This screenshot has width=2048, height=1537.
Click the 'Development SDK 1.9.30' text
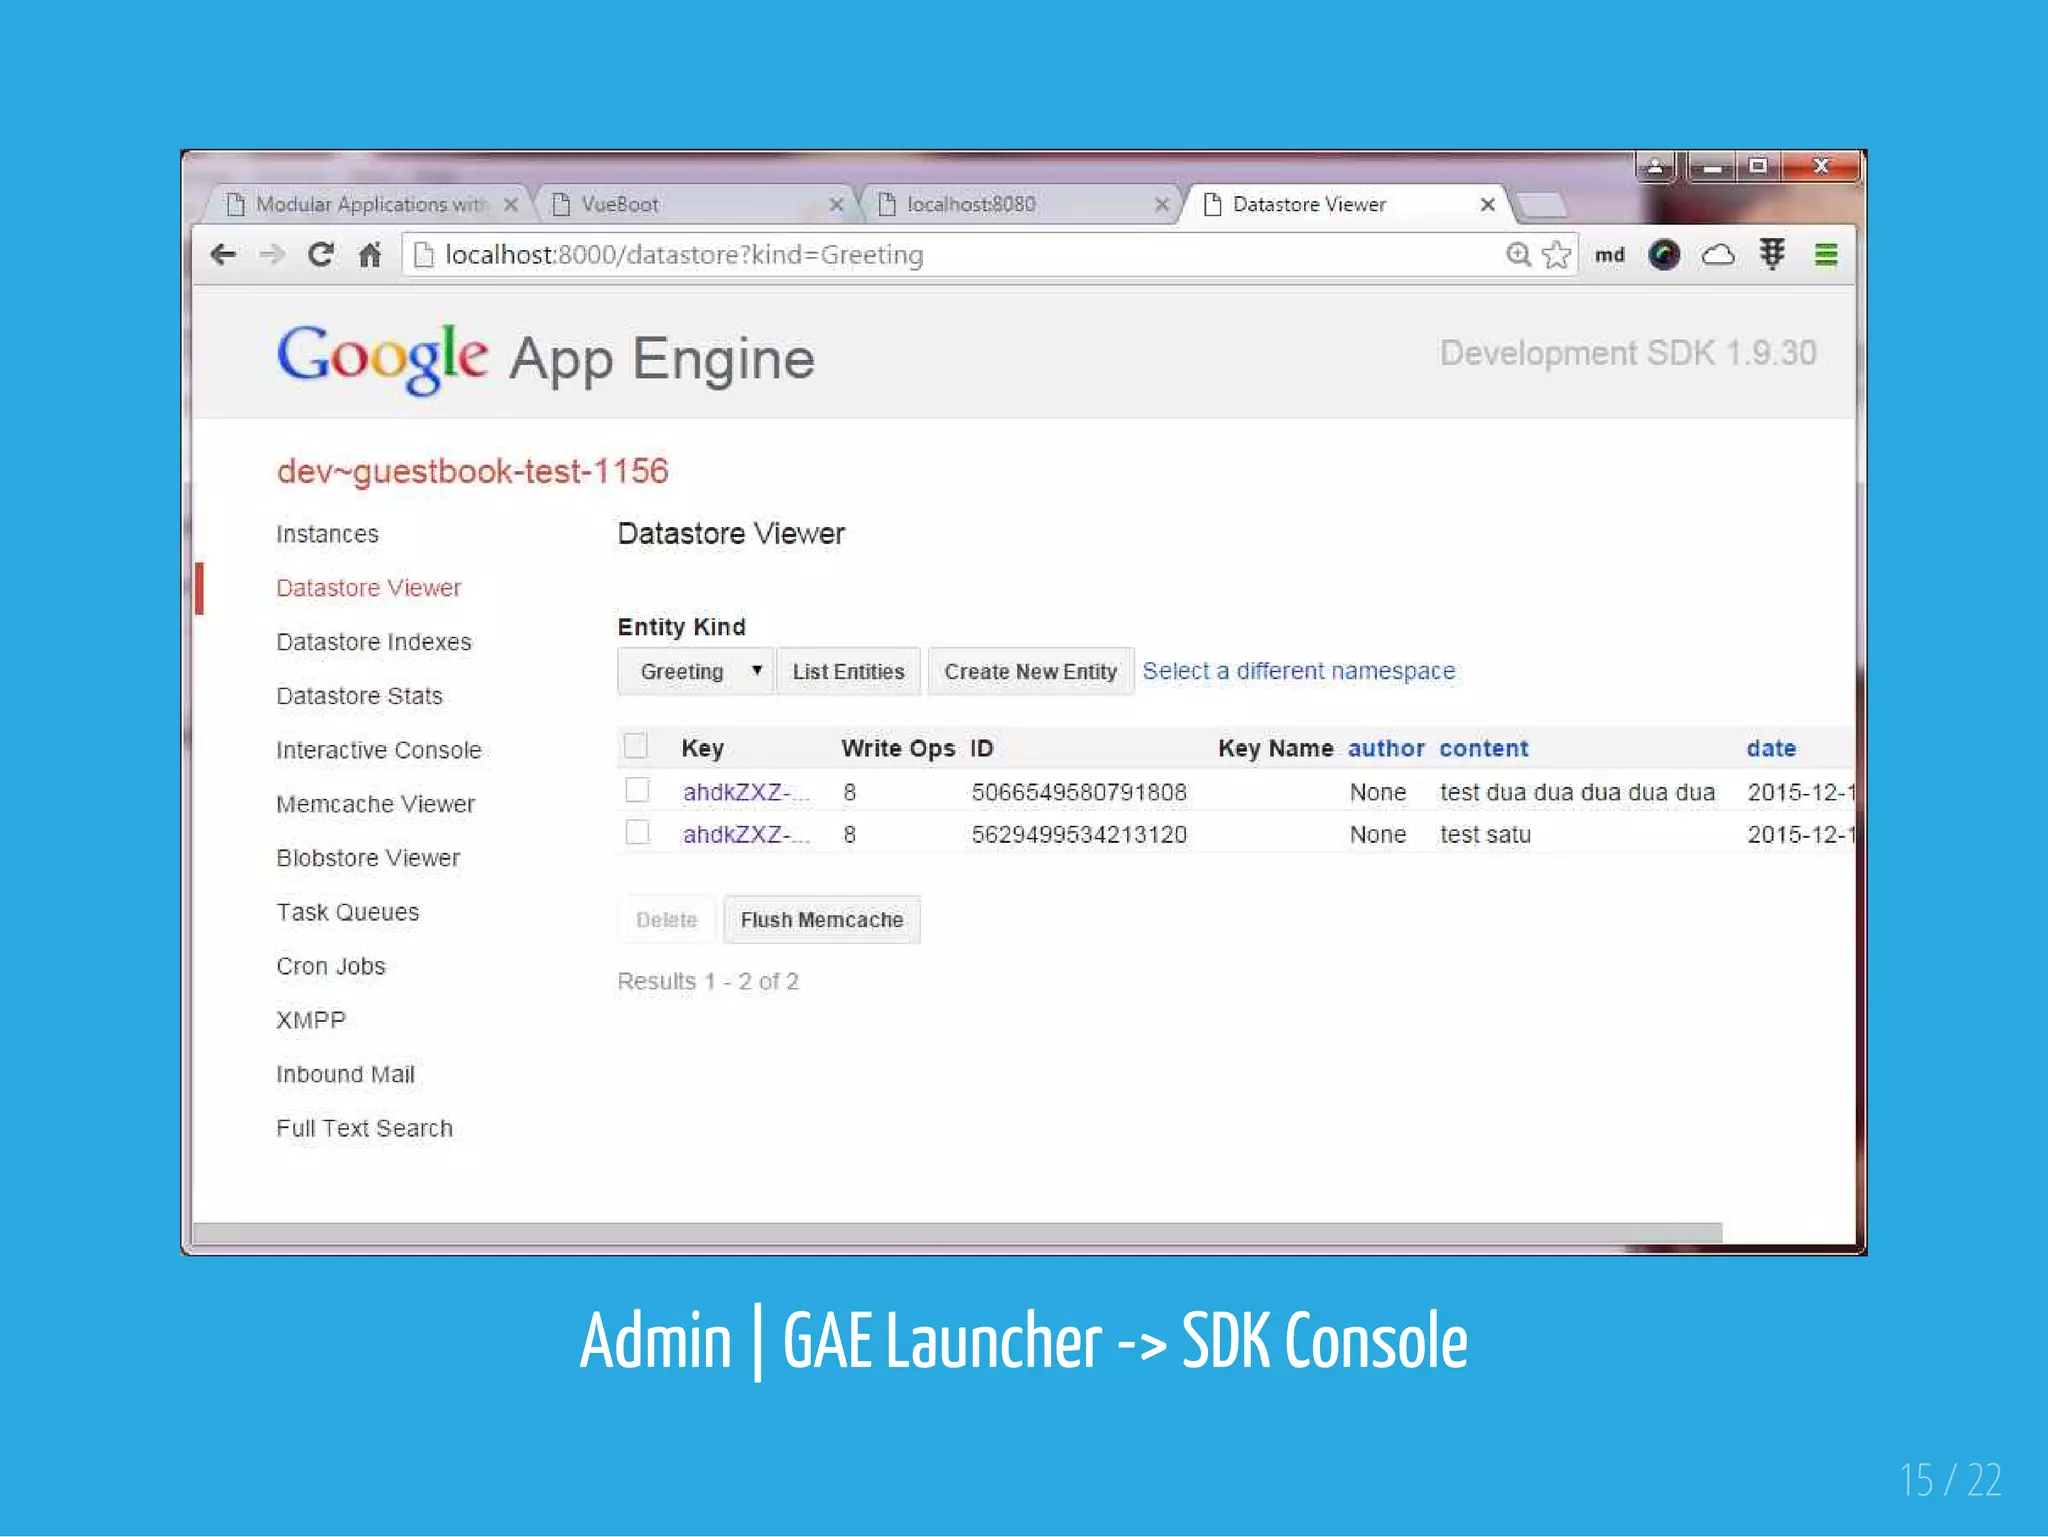(x=1628, y=353)
